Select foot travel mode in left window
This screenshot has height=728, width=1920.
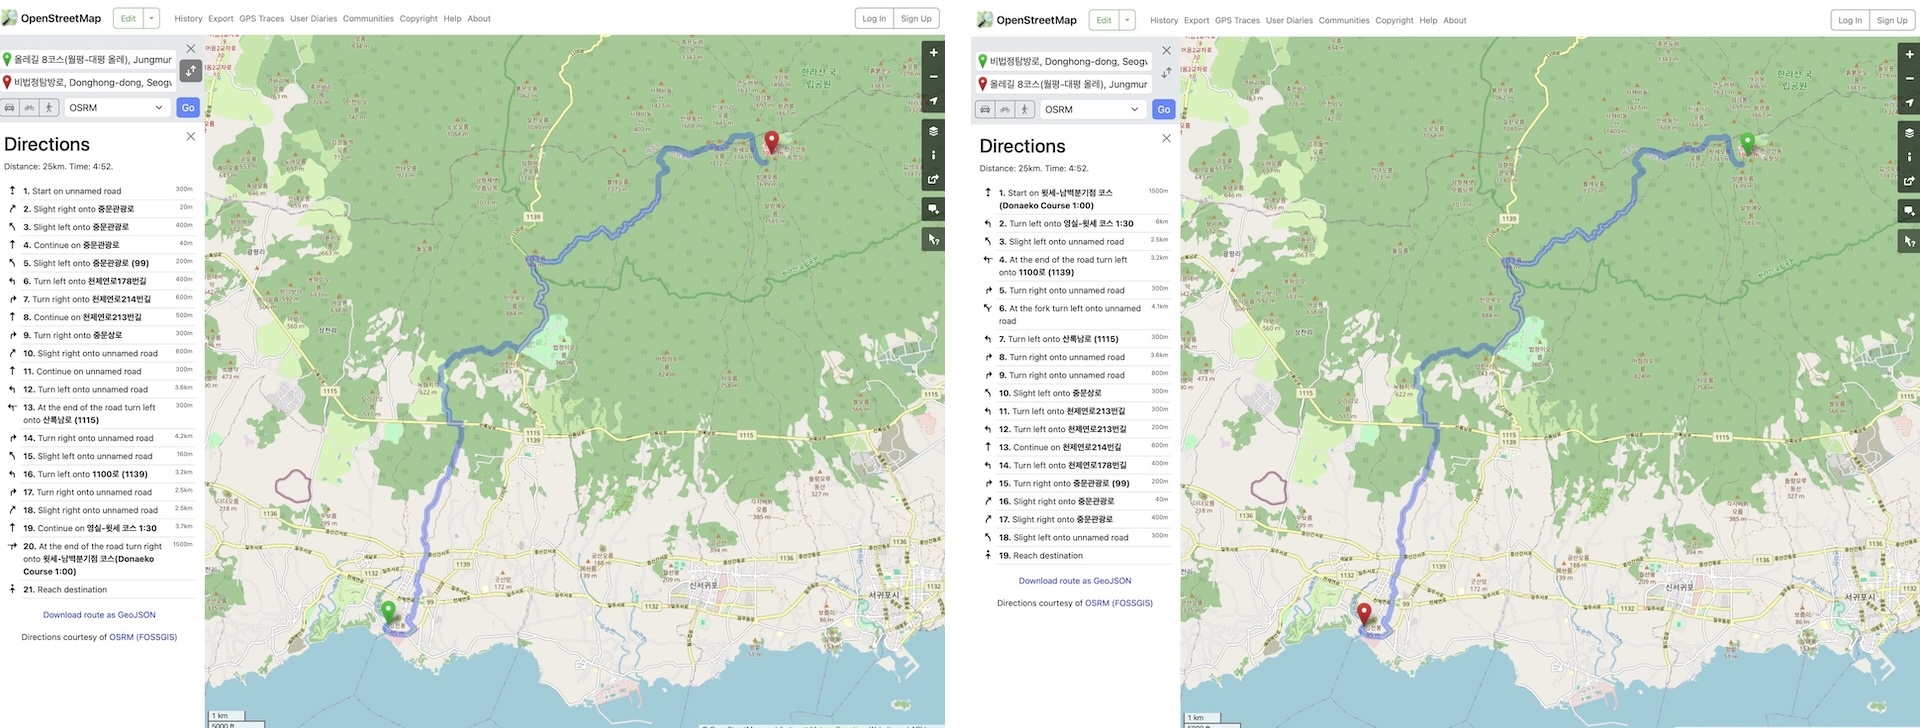click(48, 108)
